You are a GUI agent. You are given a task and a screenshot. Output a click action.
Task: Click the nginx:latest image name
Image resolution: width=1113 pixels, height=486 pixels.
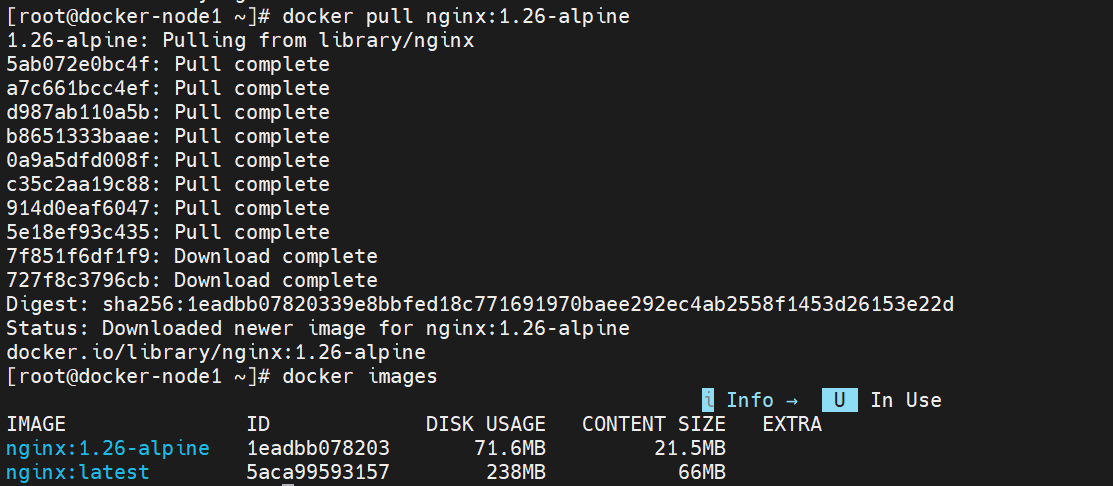78,473
